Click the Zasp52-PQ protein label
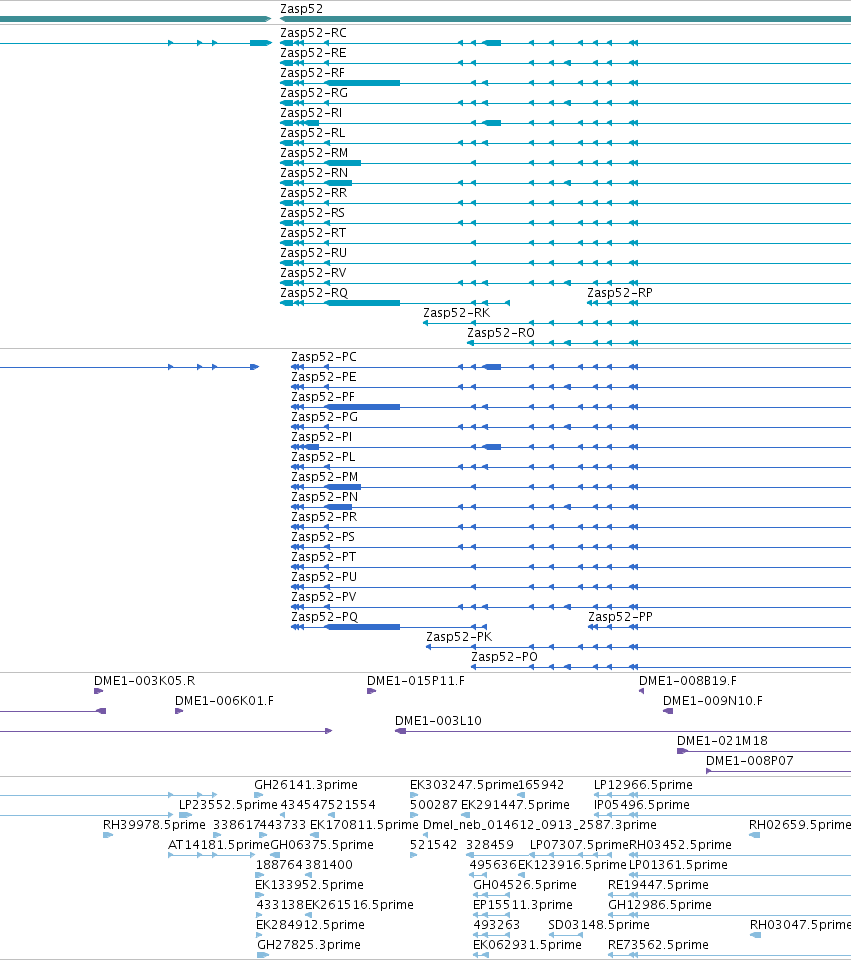This screenshot has width=851, height=960. pyautogui.click(x=324, y=617)
